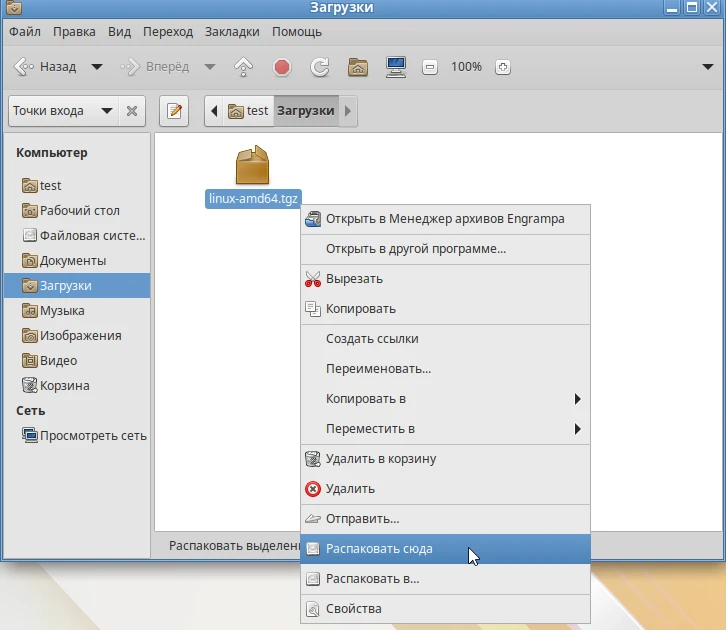Open Изображения in the sidebar
This screenshot has height=630, width=726.
77,336
